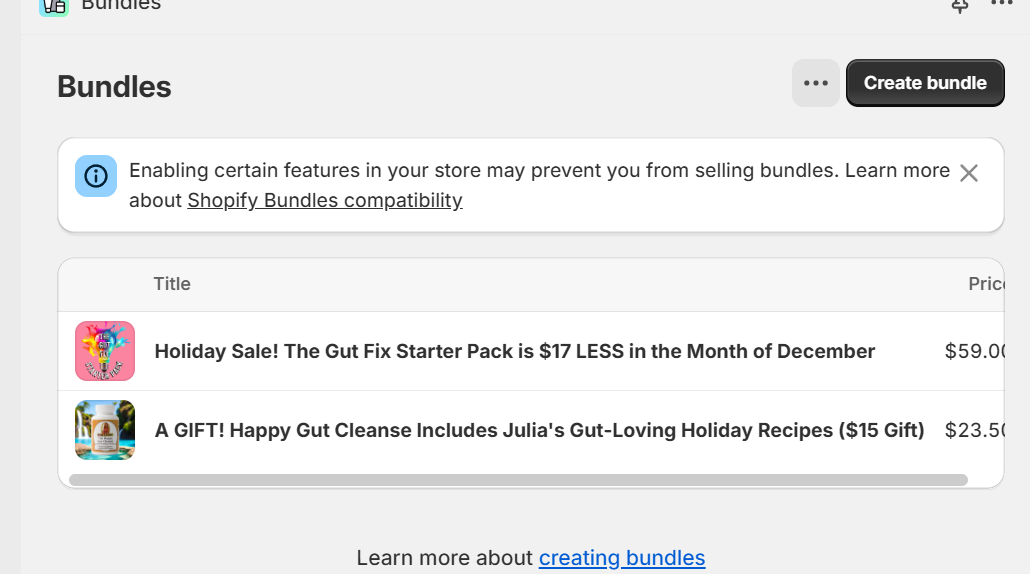Viewport: 1030px width, 574px height.
Task: Open the Holiday Sale Gut Fix bundle title
Action: [x=514, y=351]
